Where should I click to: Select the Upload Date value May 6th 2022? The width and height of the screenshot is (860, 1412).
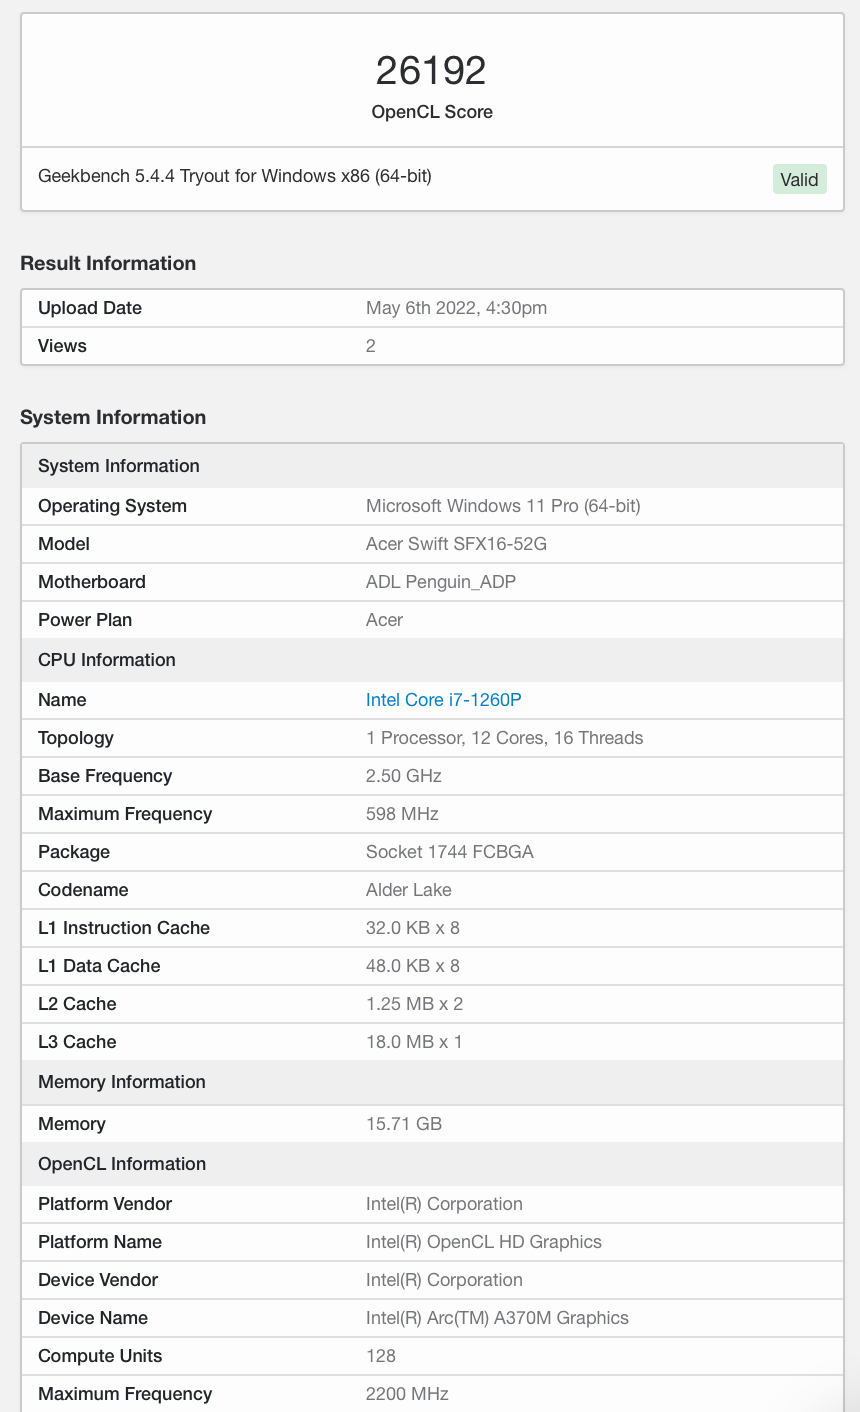coord(456,308)
